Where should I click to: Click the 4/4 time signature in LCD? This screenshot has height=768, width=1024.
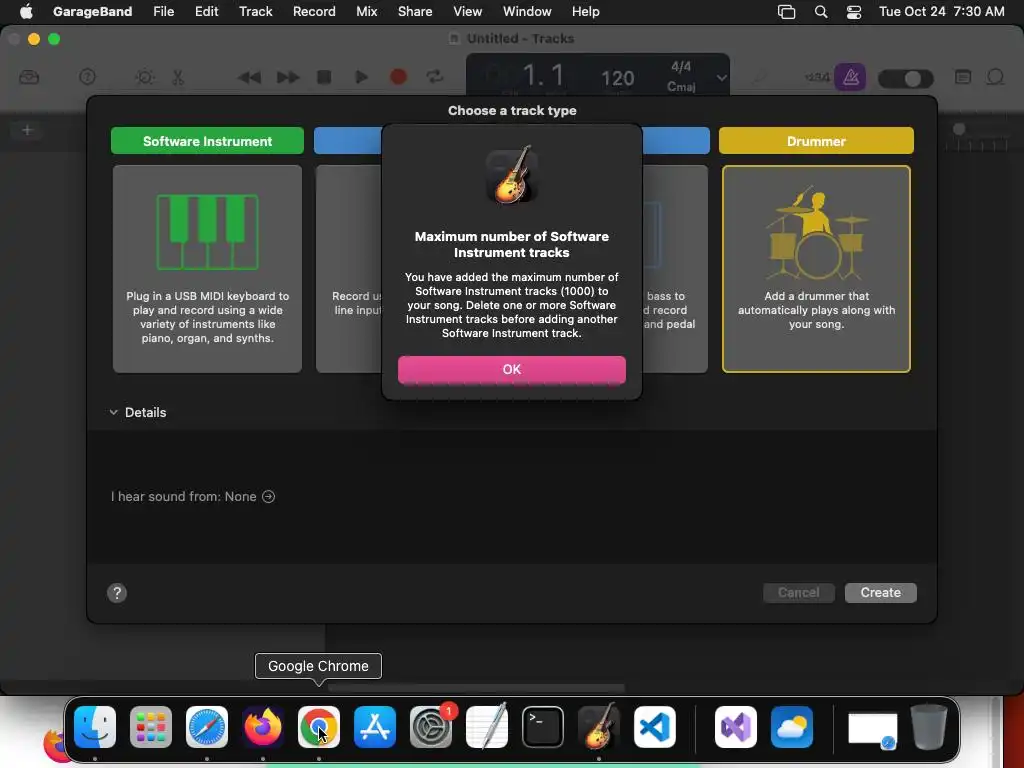(x=680, y=67)
